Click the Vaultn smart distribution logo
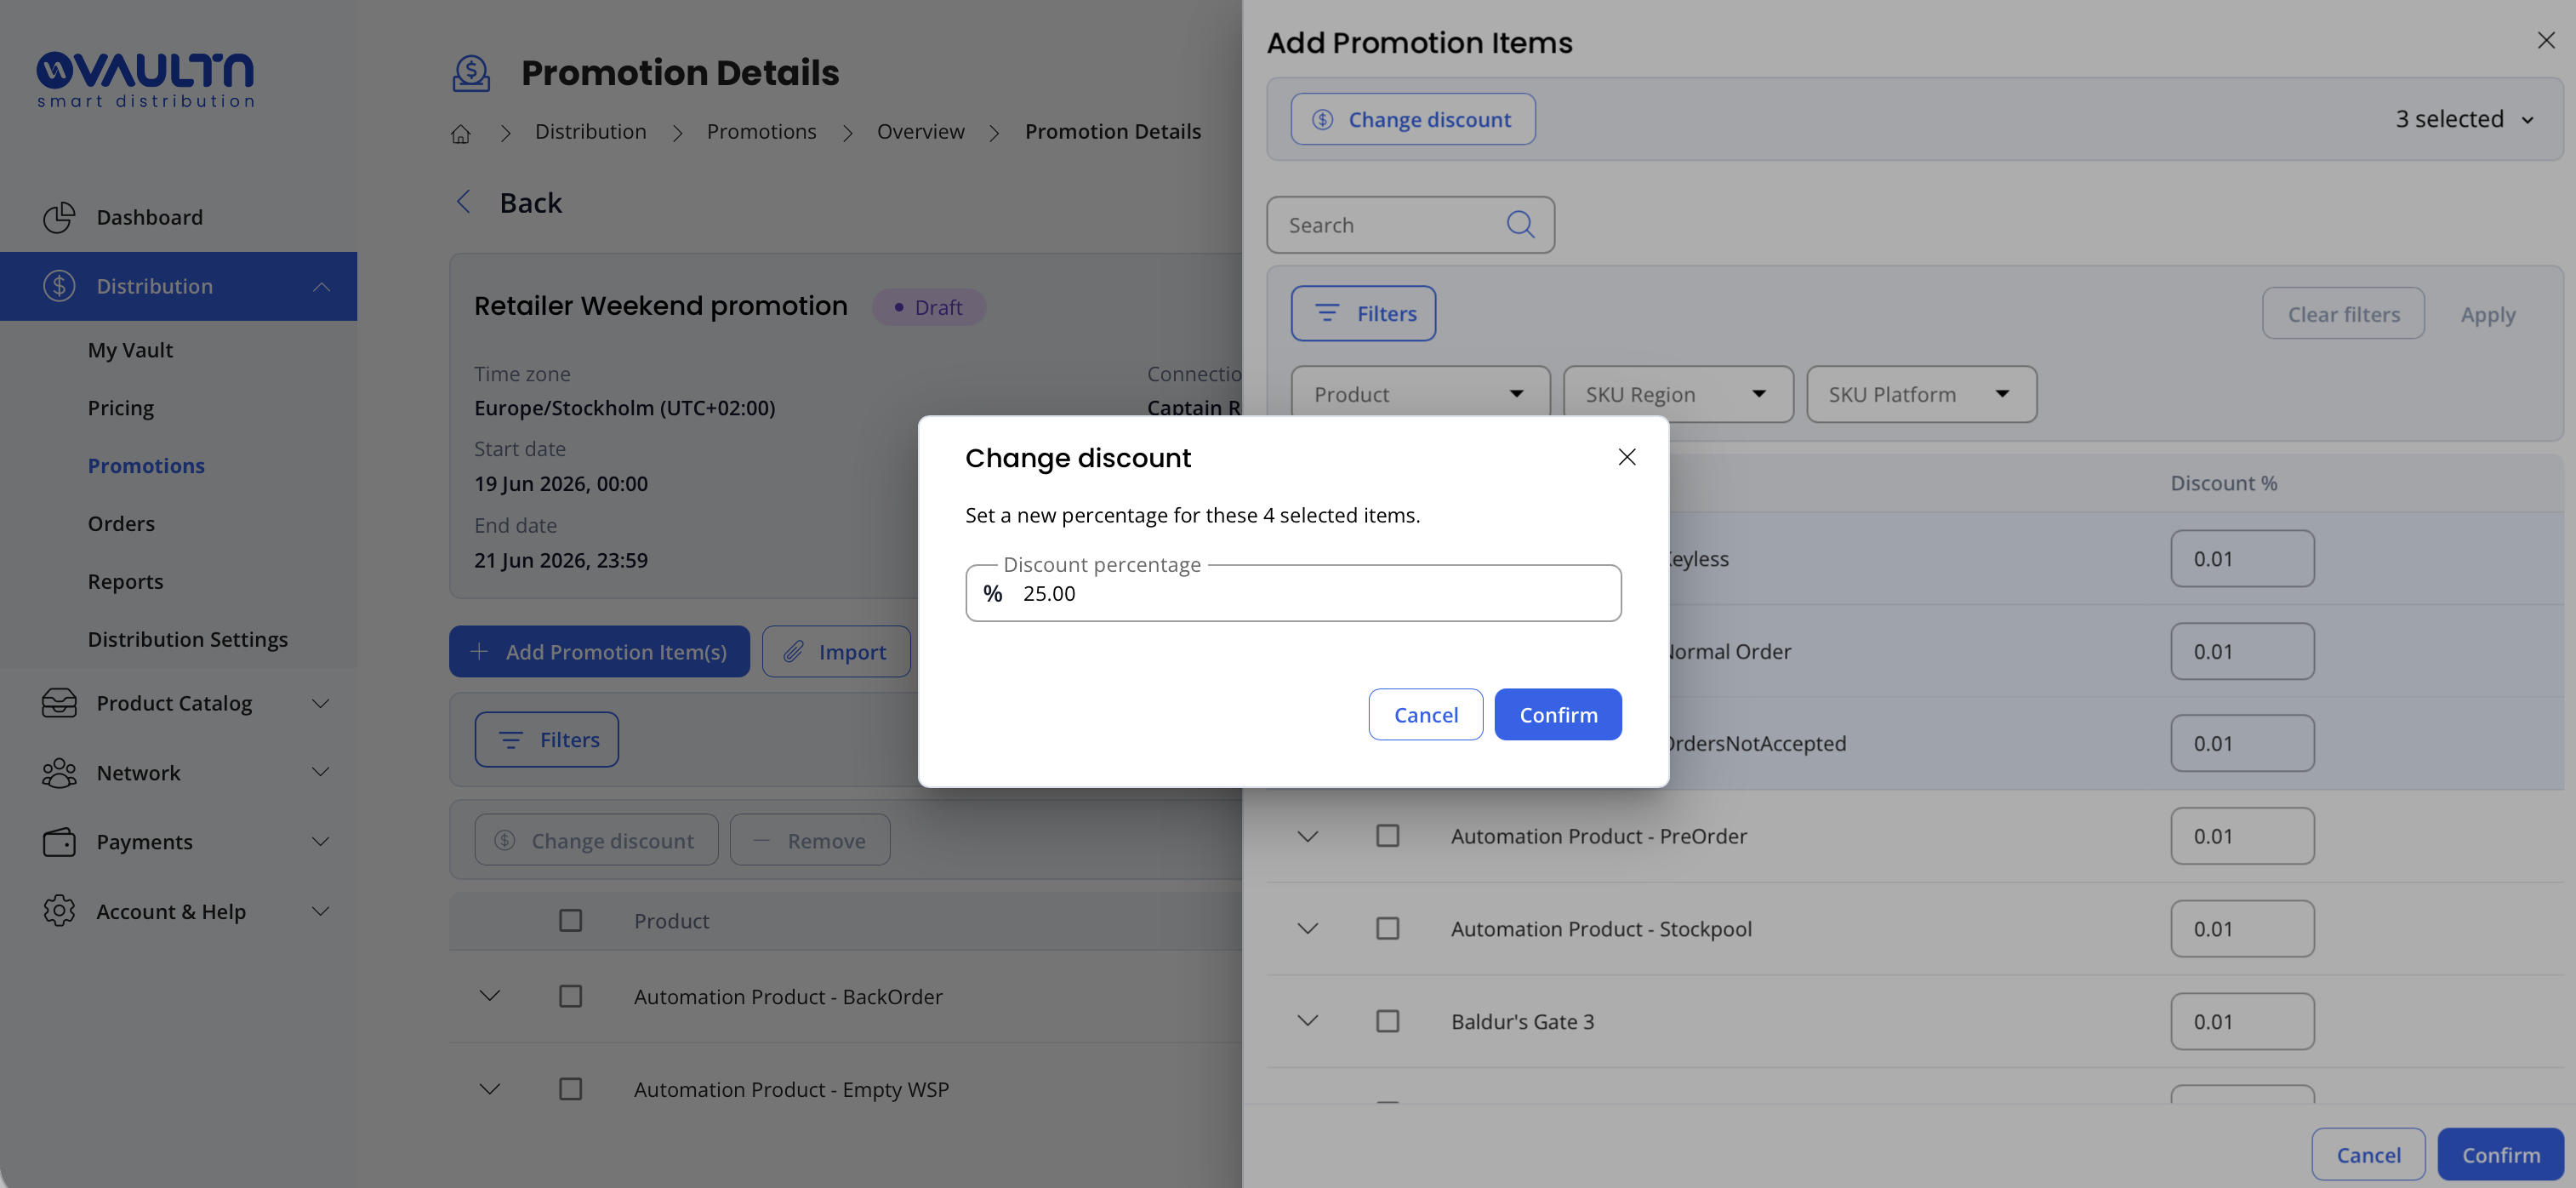 [x=146, y=80]
